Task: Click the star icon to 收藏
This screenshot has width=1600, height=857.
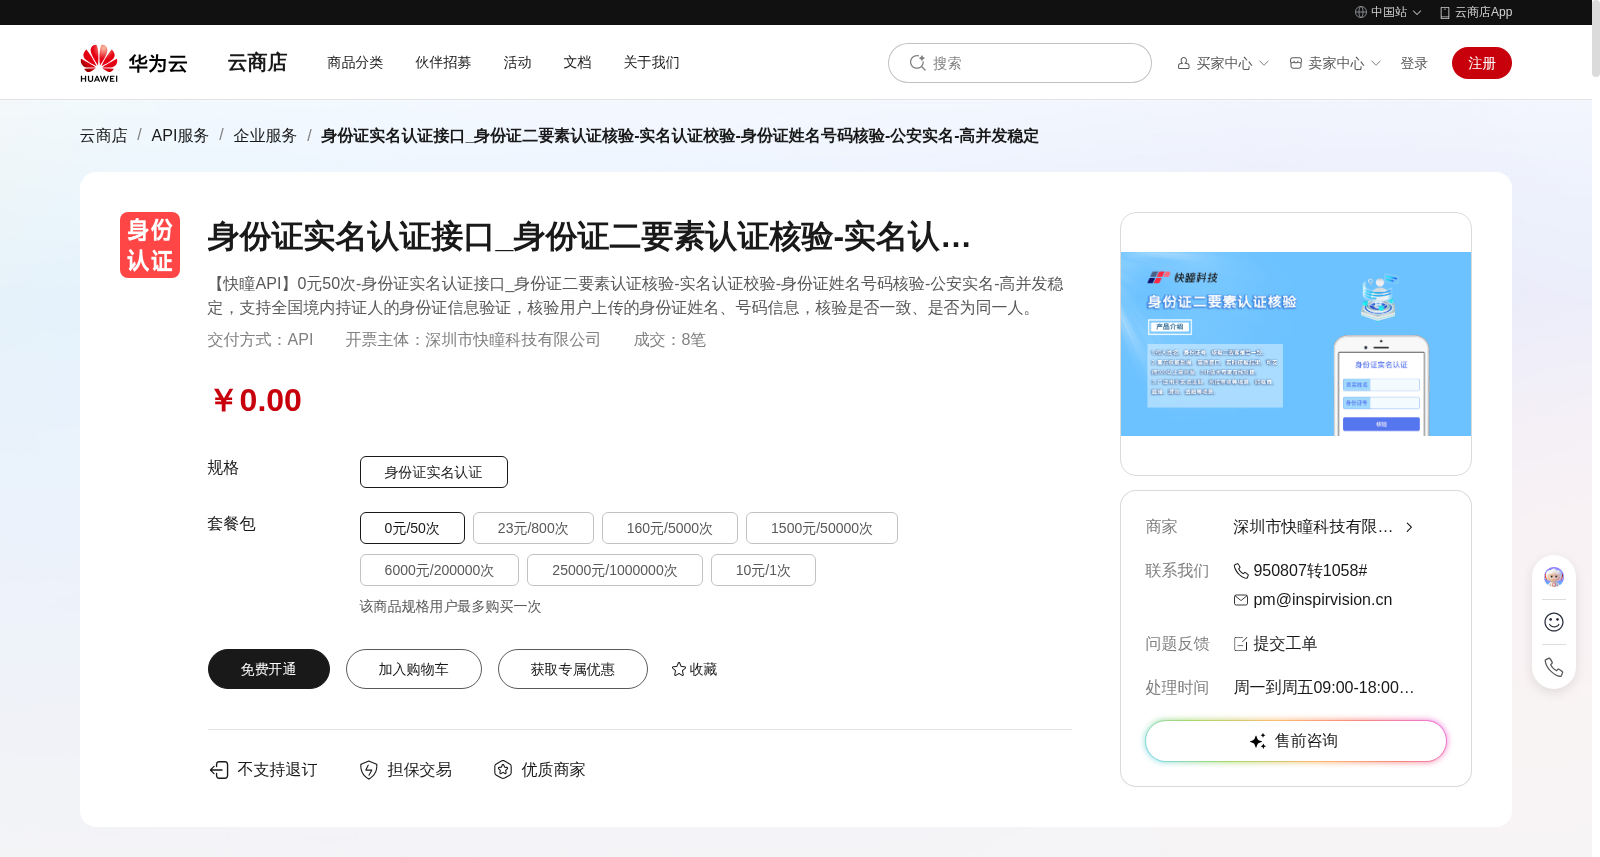Action: pos(679,669)
